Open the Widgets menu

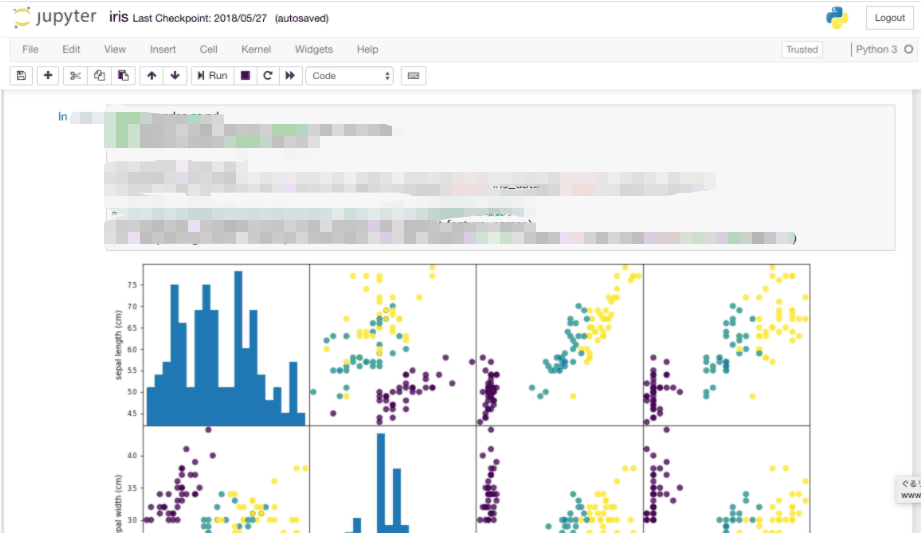(313, 49)
